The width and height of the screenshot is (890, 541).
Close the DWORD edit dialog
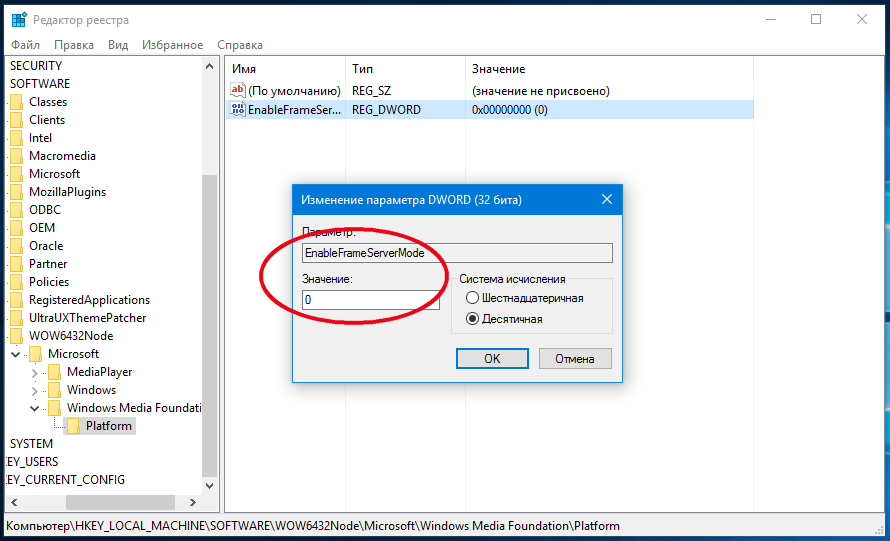(x=606, y=200)
